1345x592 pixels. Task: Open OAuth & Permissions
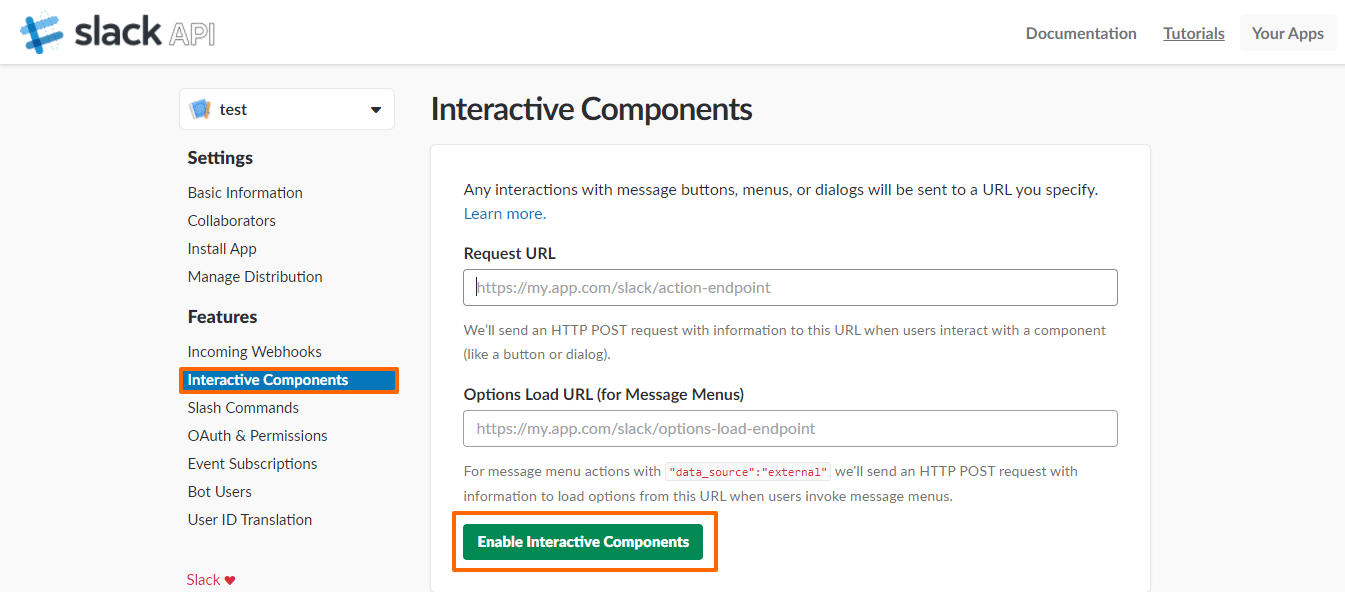257,435
